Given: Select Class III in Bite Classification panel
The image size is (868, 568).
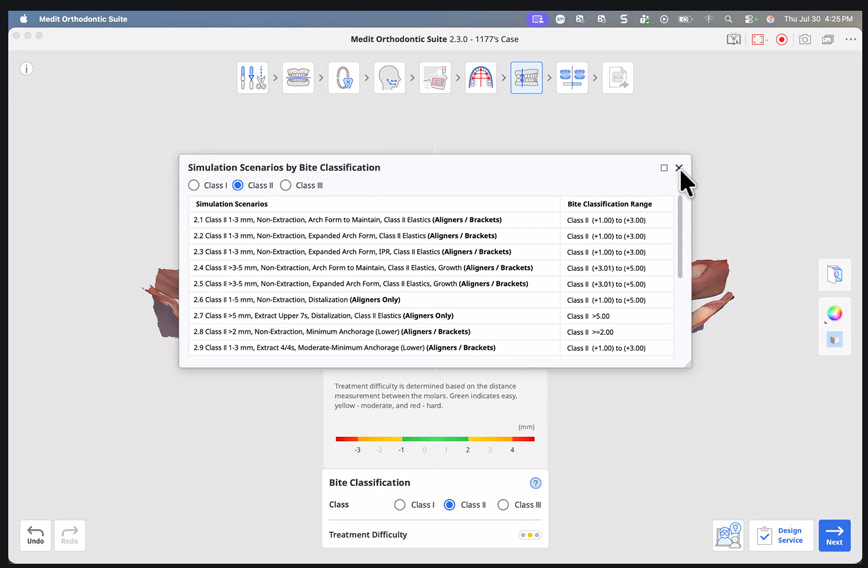Looking at the screenshot, I should (503, 504).
